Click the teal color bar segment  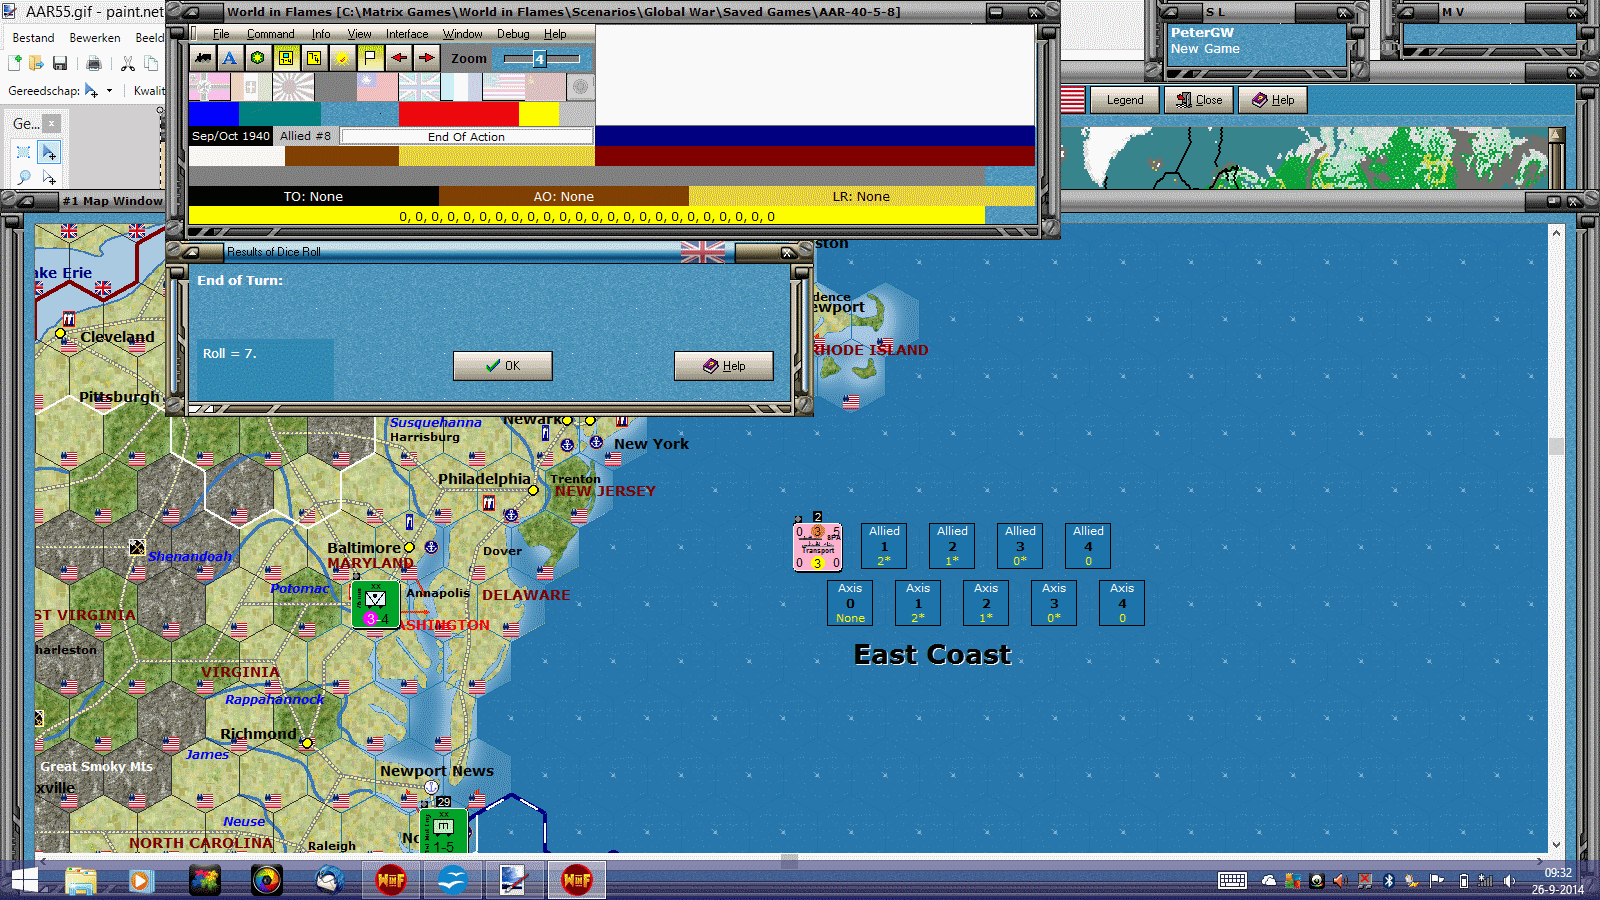[280, 114]
